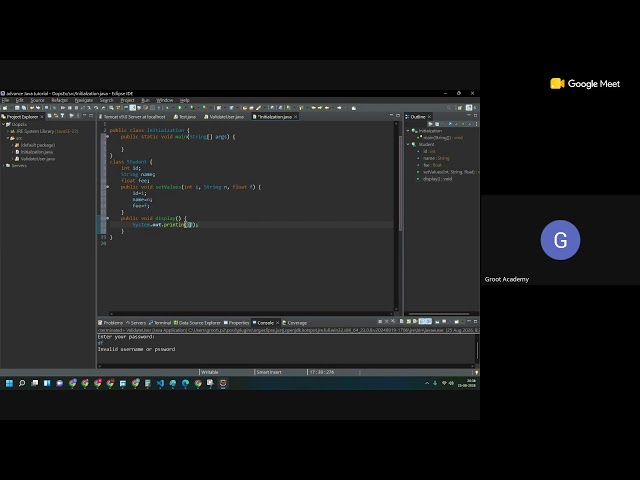This screenshot has height=480, width=640.
Task: Collapse Student class in Outline
Action: [408, 144]
